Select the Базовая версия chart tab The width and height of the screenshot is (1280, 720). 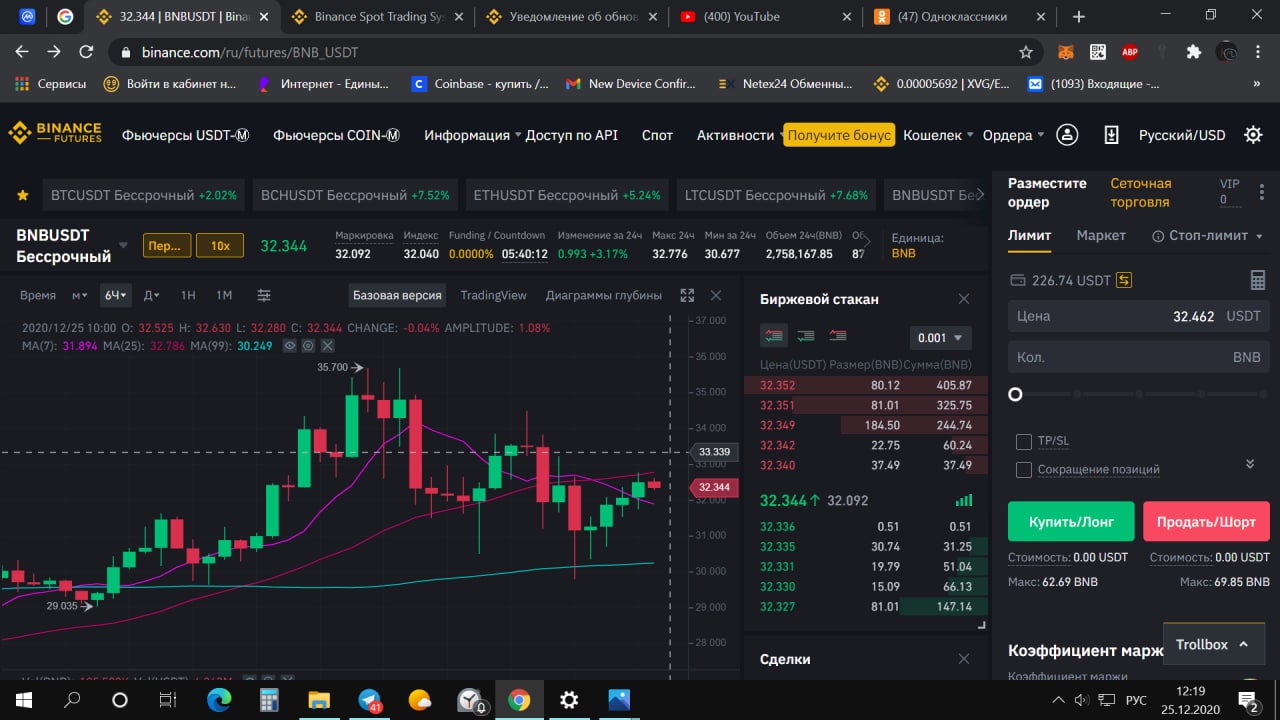pyautogui.click(x=397, y=295)
